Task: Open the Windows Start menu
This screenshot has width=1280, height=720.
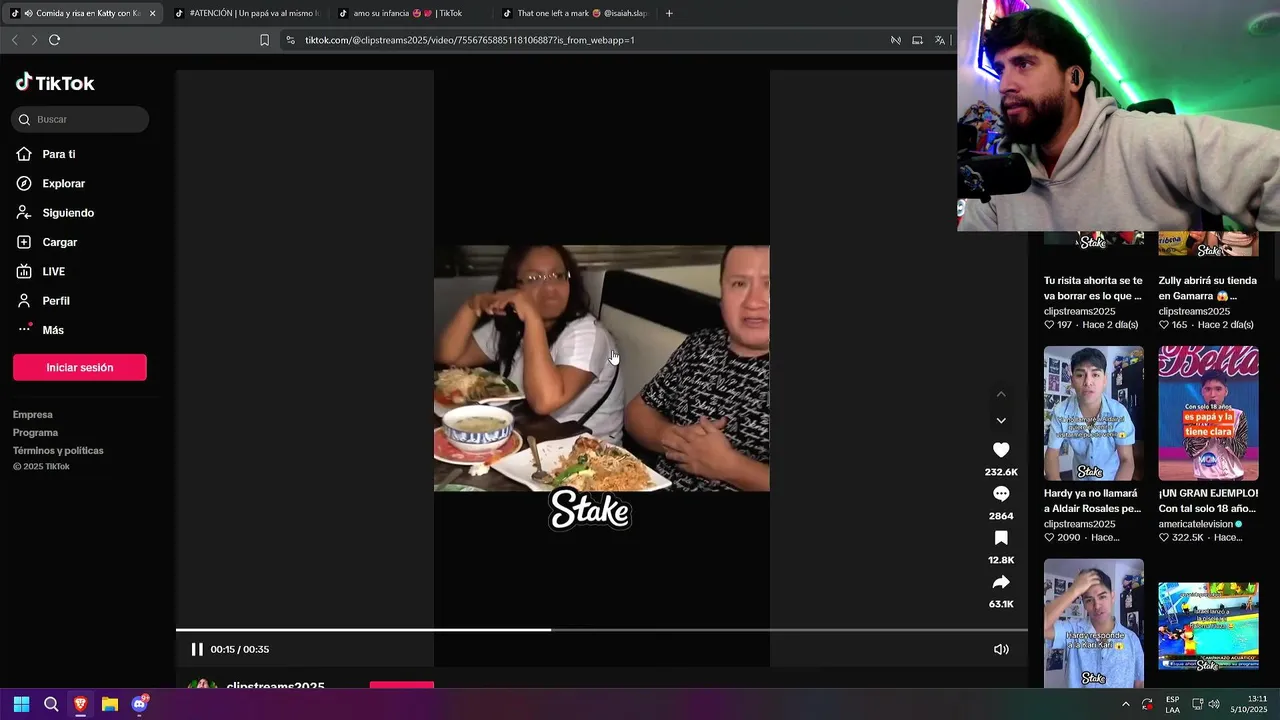Action: (21, 704)
